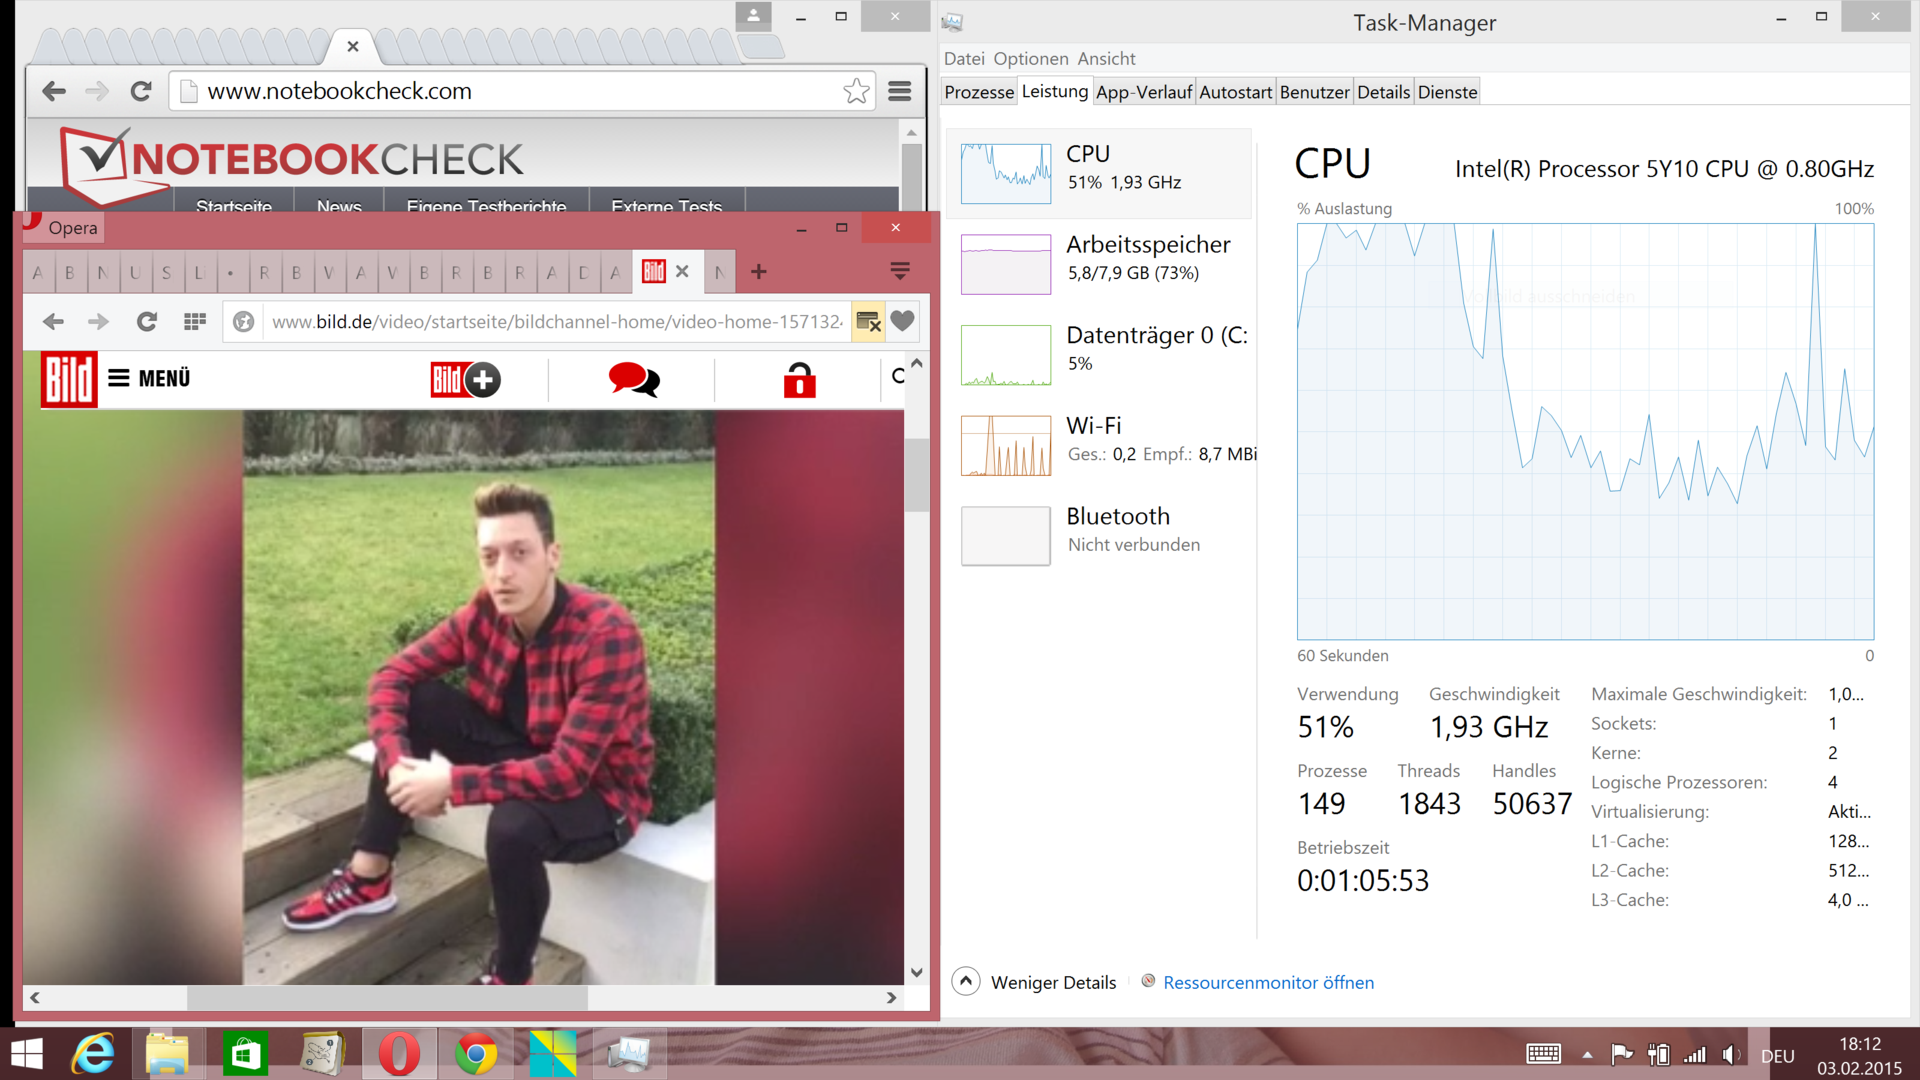
Task: Click the Opera Speed Dial grid icon
Action: [x=195, y=322]
